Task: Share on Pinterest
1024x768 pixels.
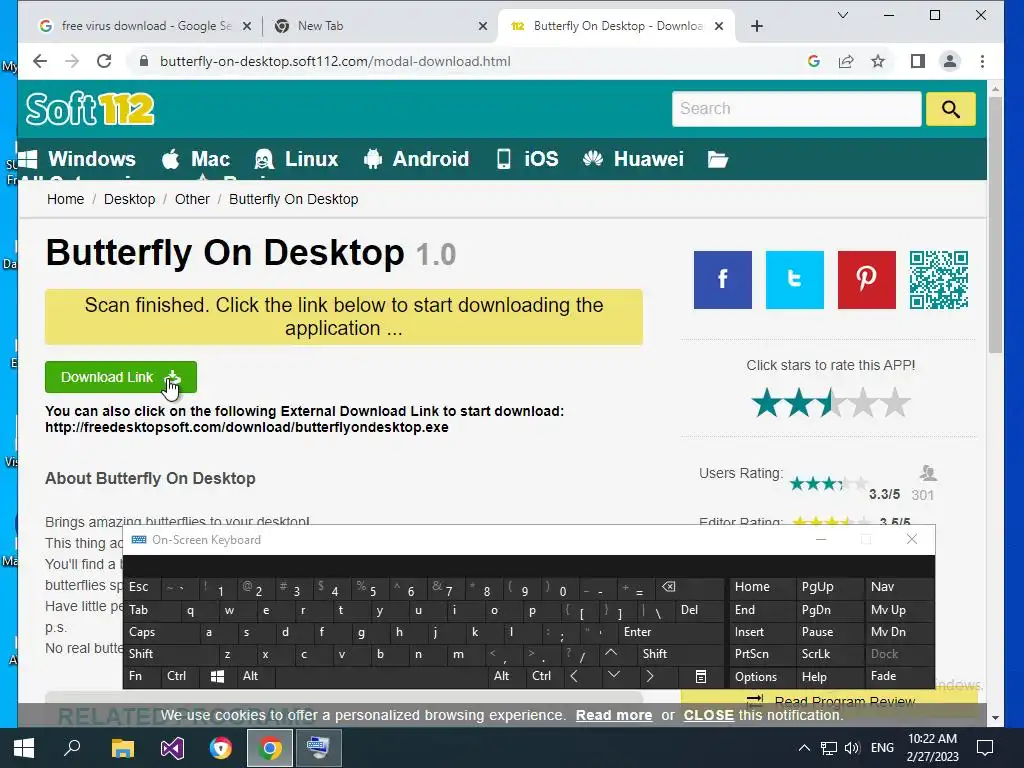Action: [x=867, y=280]
